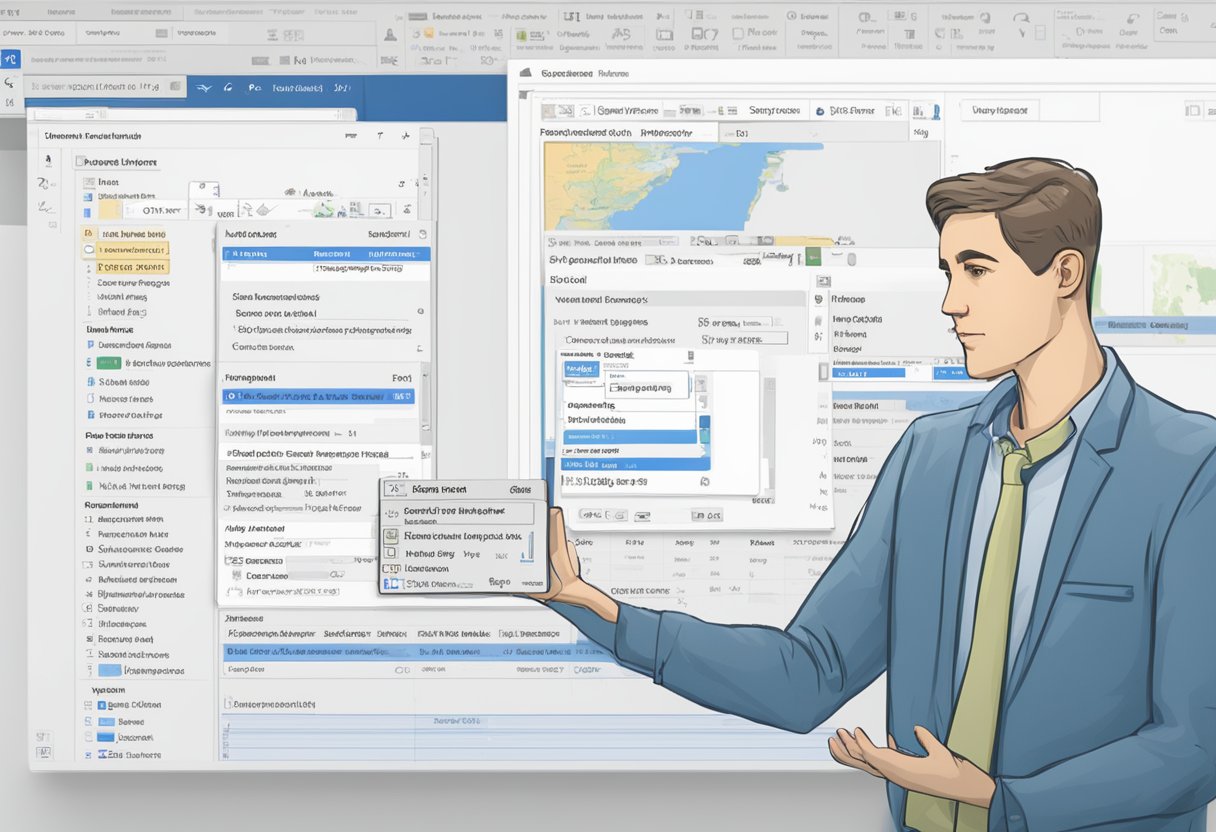Click the arrow icon in the blue title bar
The height and width of the screenshot is (832, 1216).
(x=203, y=88)
